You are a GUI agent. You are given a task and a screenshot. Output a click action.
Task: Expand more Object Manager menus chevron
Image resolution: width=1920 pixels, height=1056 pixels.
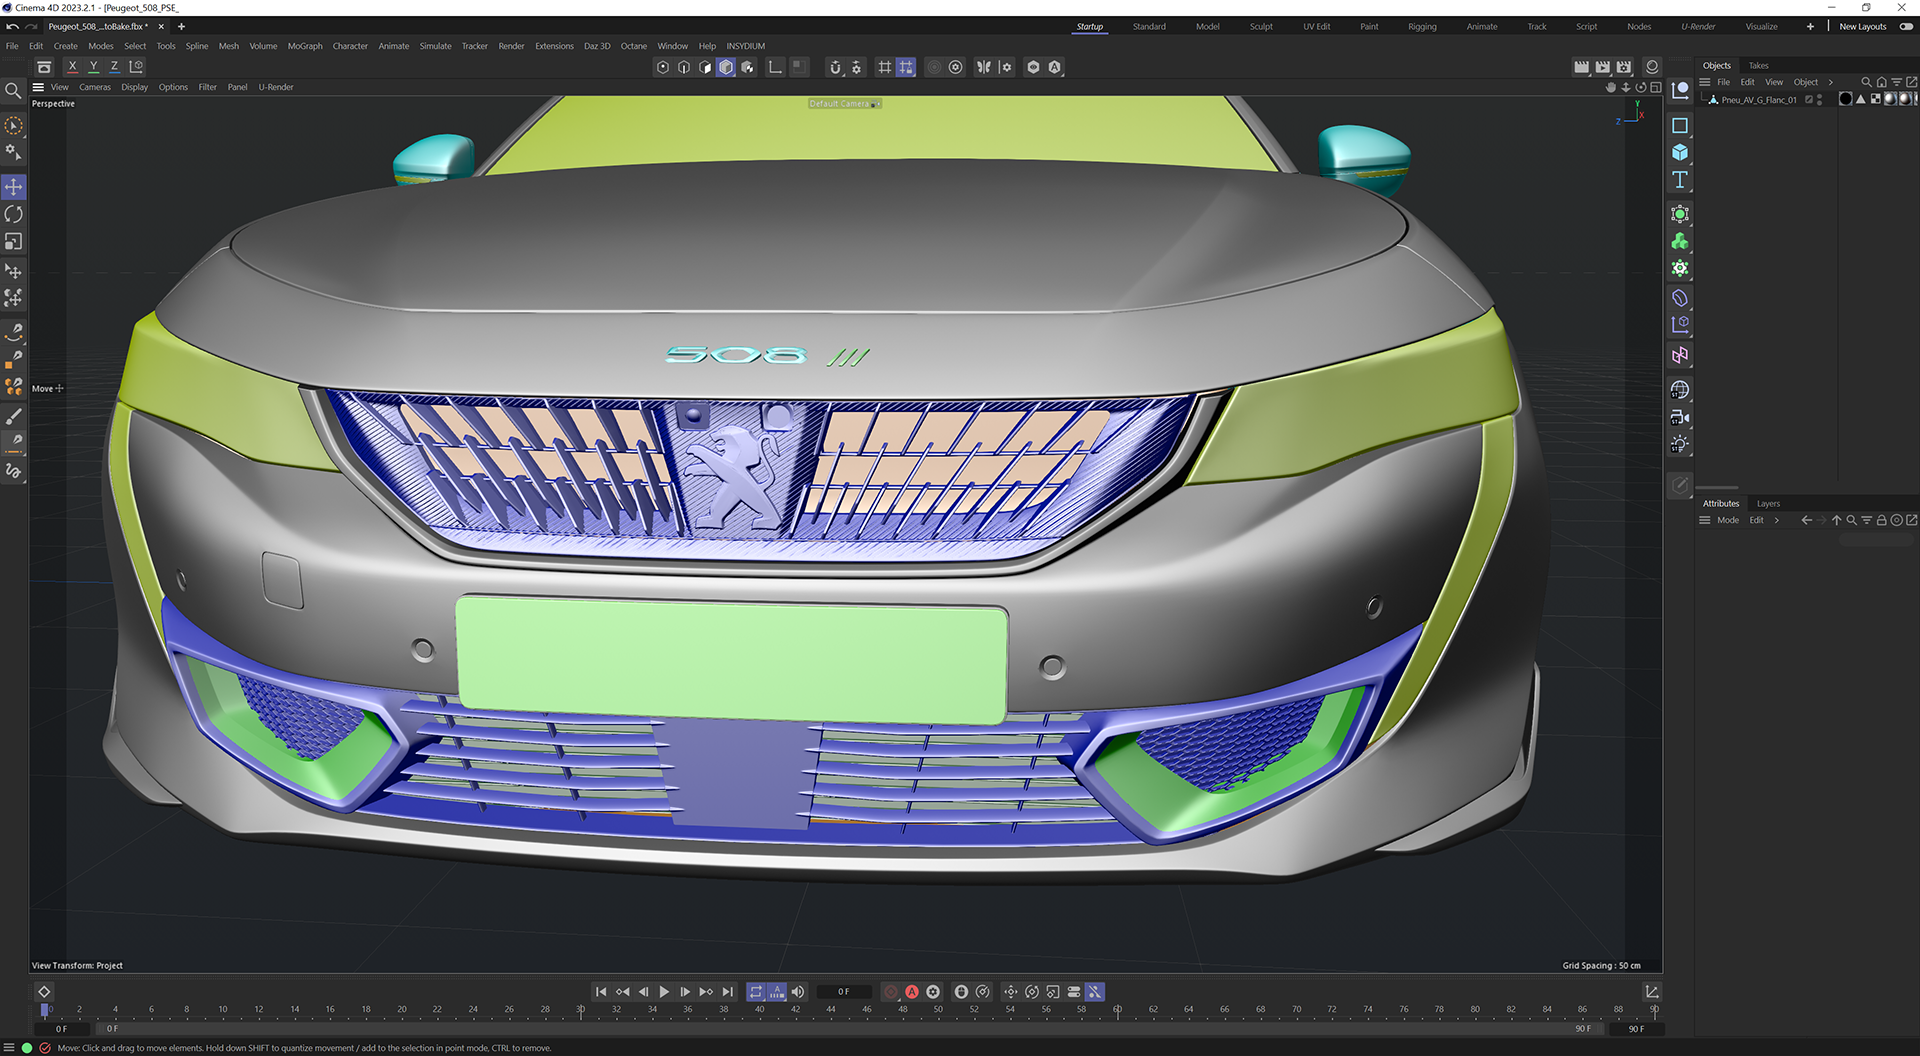1831,82
